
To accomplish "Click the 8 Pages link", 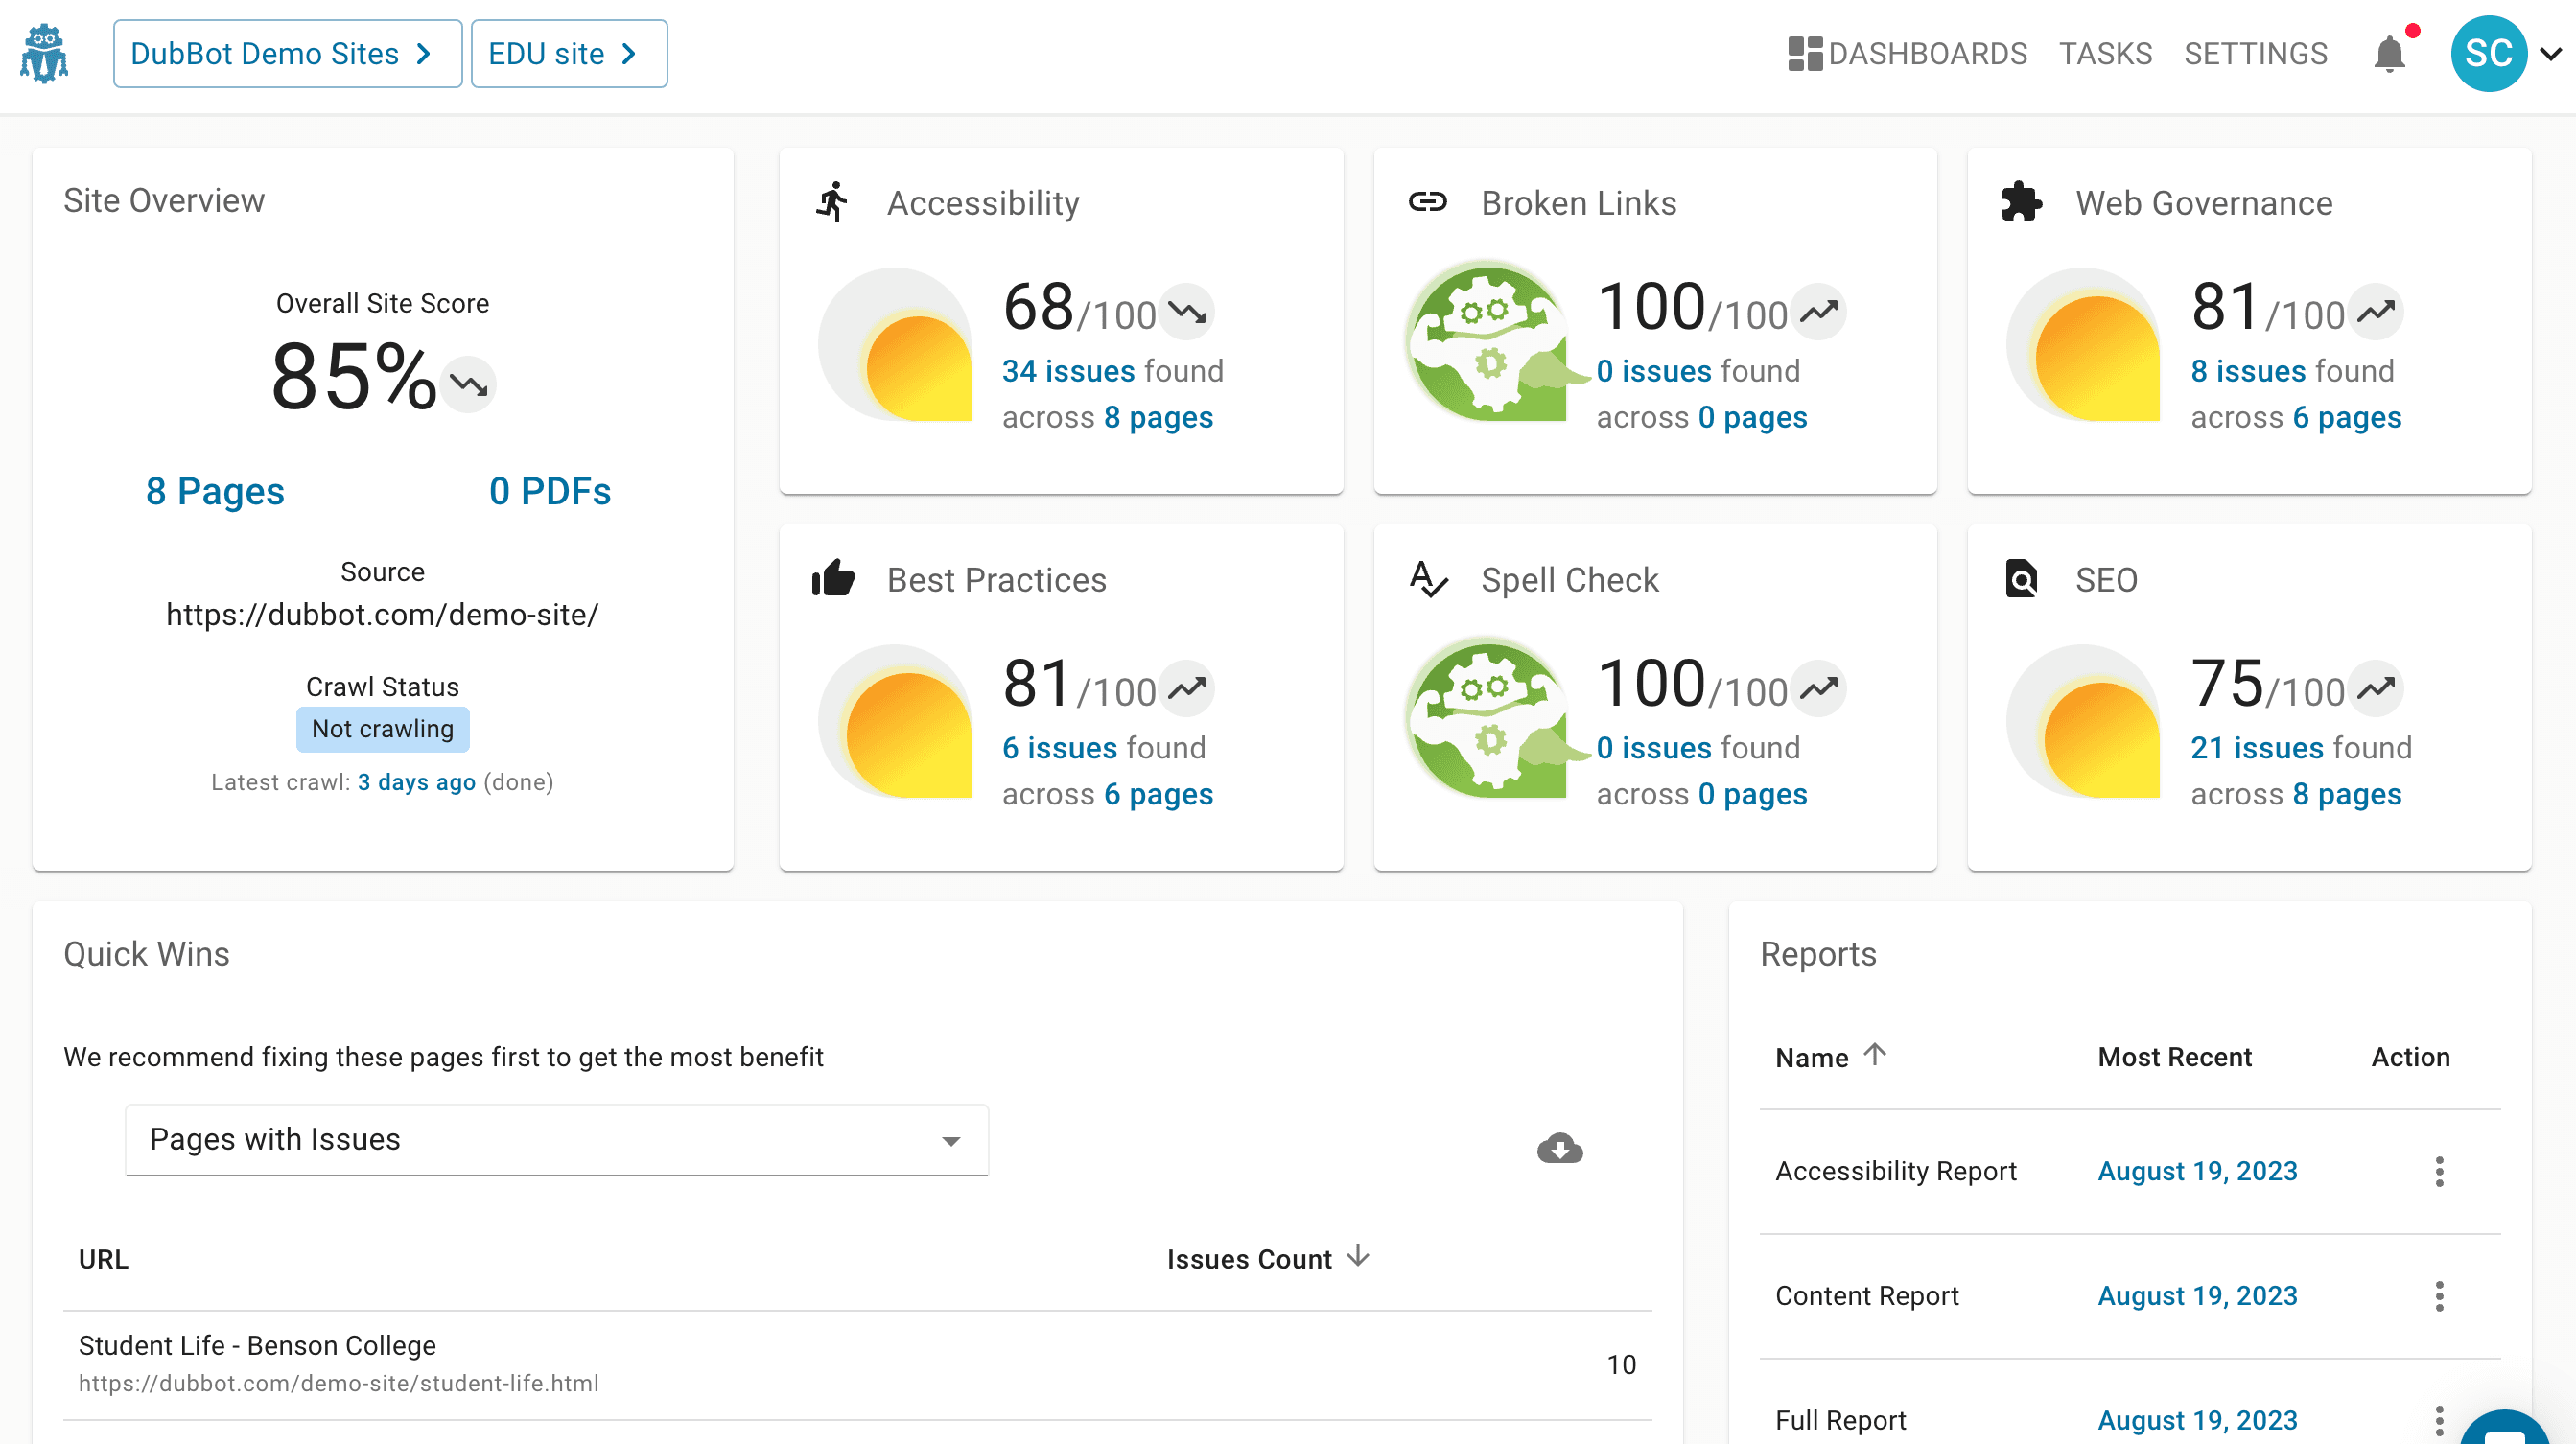I will 215,491.
